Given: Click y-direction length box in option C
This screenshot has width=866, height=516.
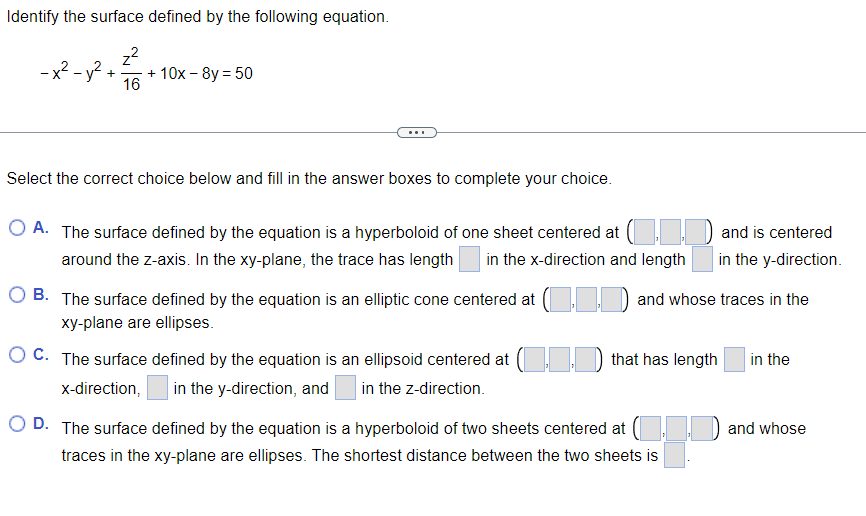Looking at the screenshot, I should 157,388.
